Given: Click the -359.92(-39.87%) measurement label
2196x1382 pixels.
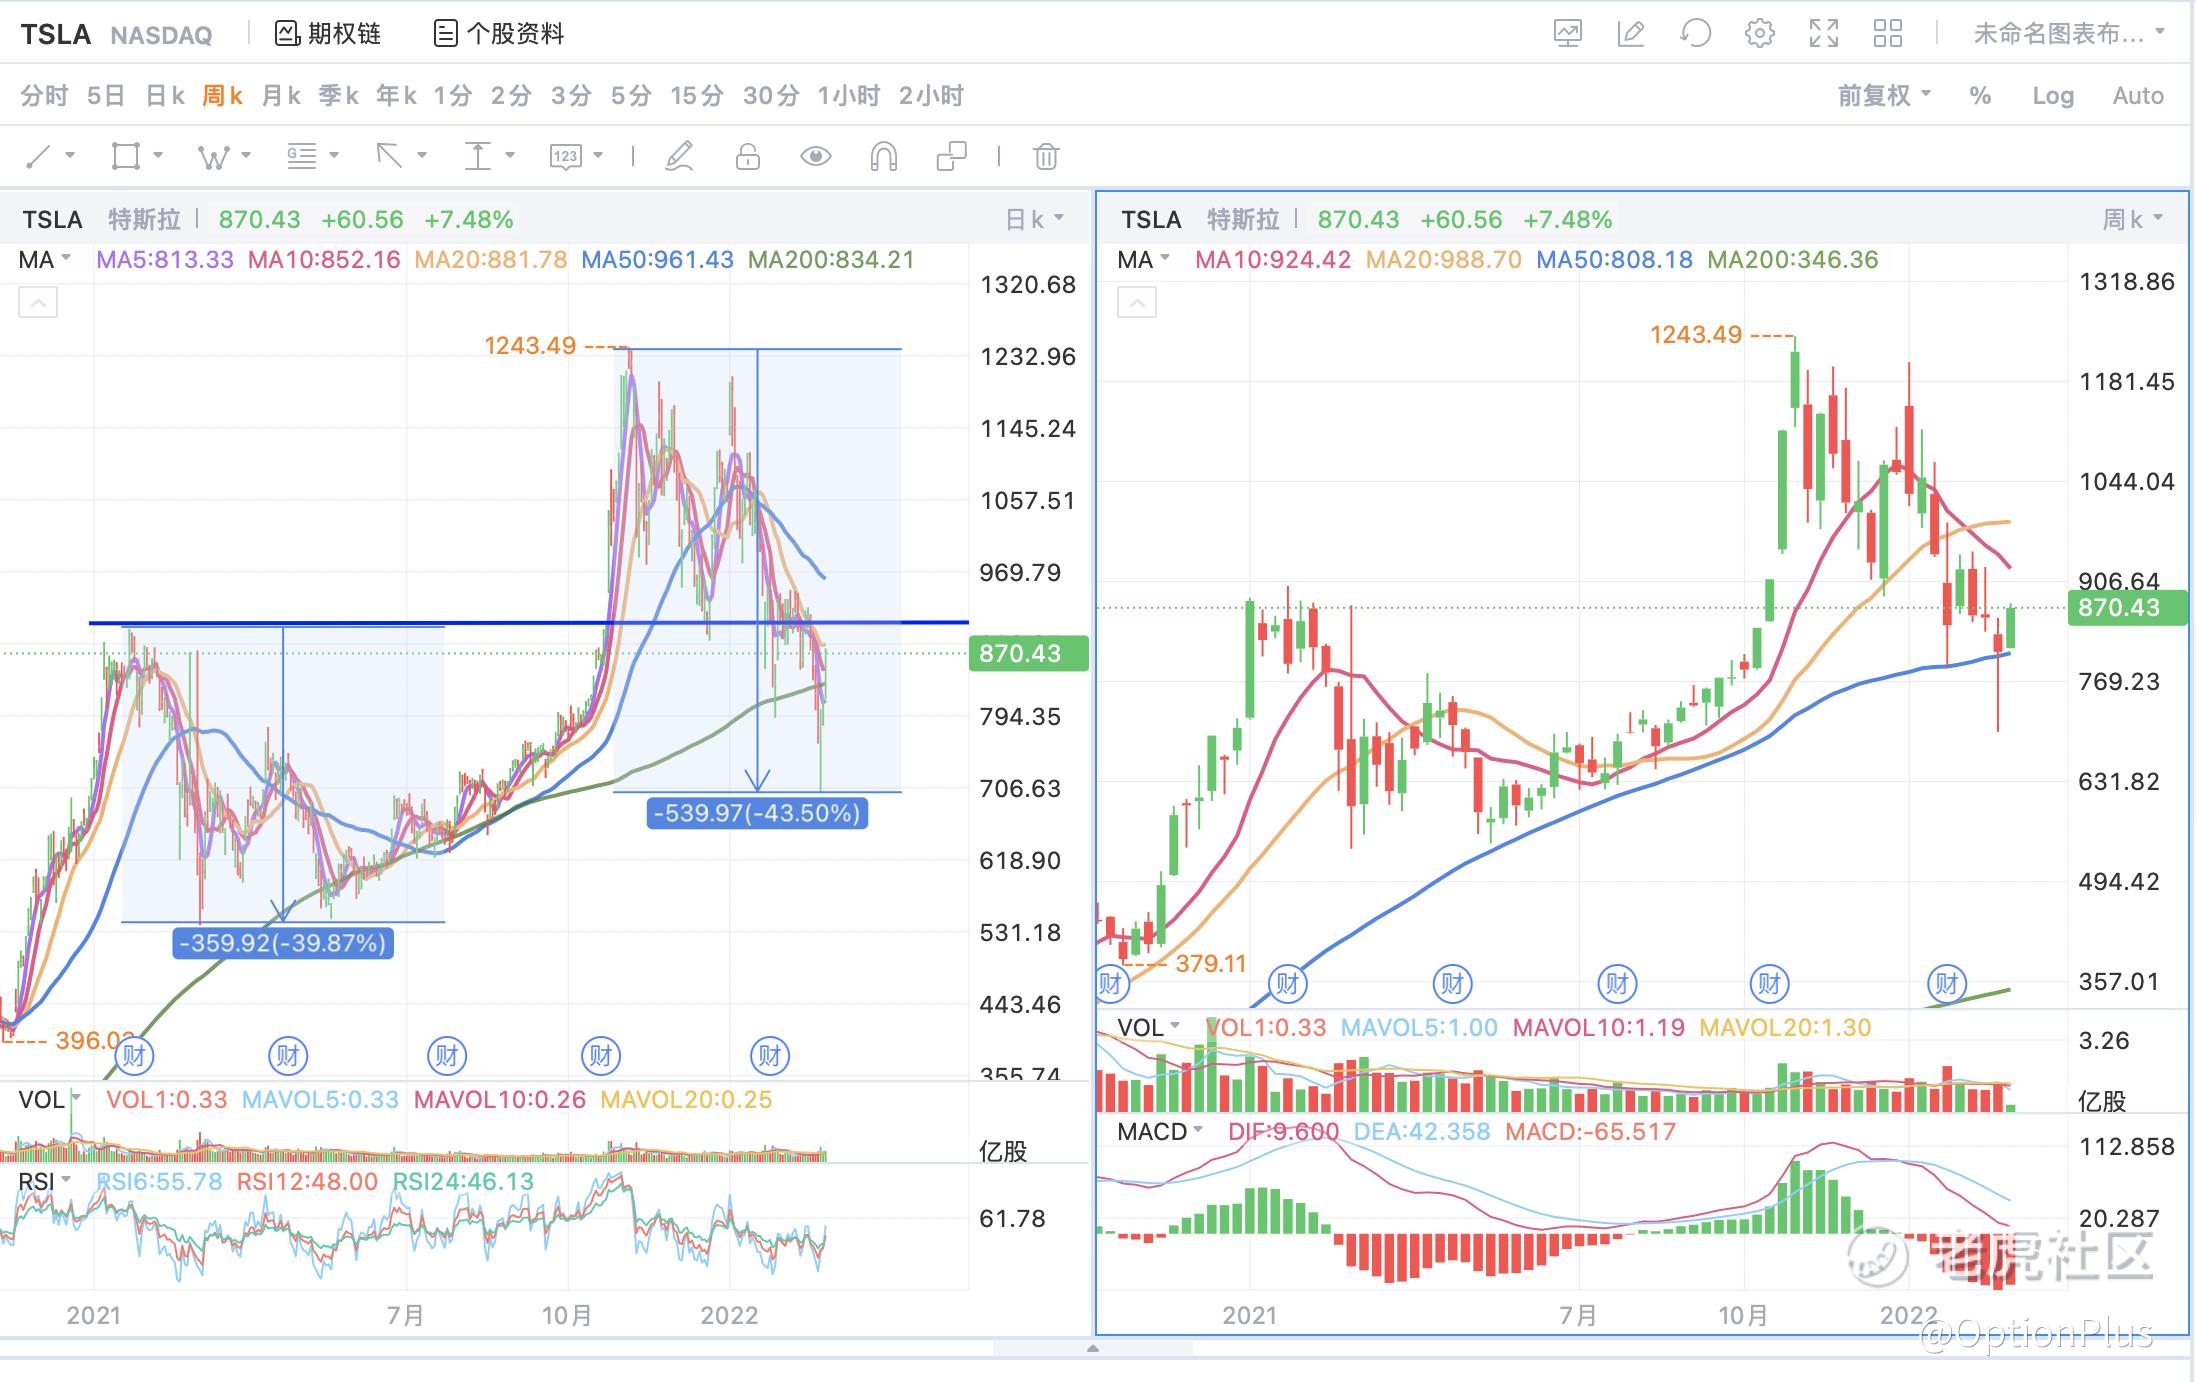Looking at the screenshot, I should (x=283, y=943).
